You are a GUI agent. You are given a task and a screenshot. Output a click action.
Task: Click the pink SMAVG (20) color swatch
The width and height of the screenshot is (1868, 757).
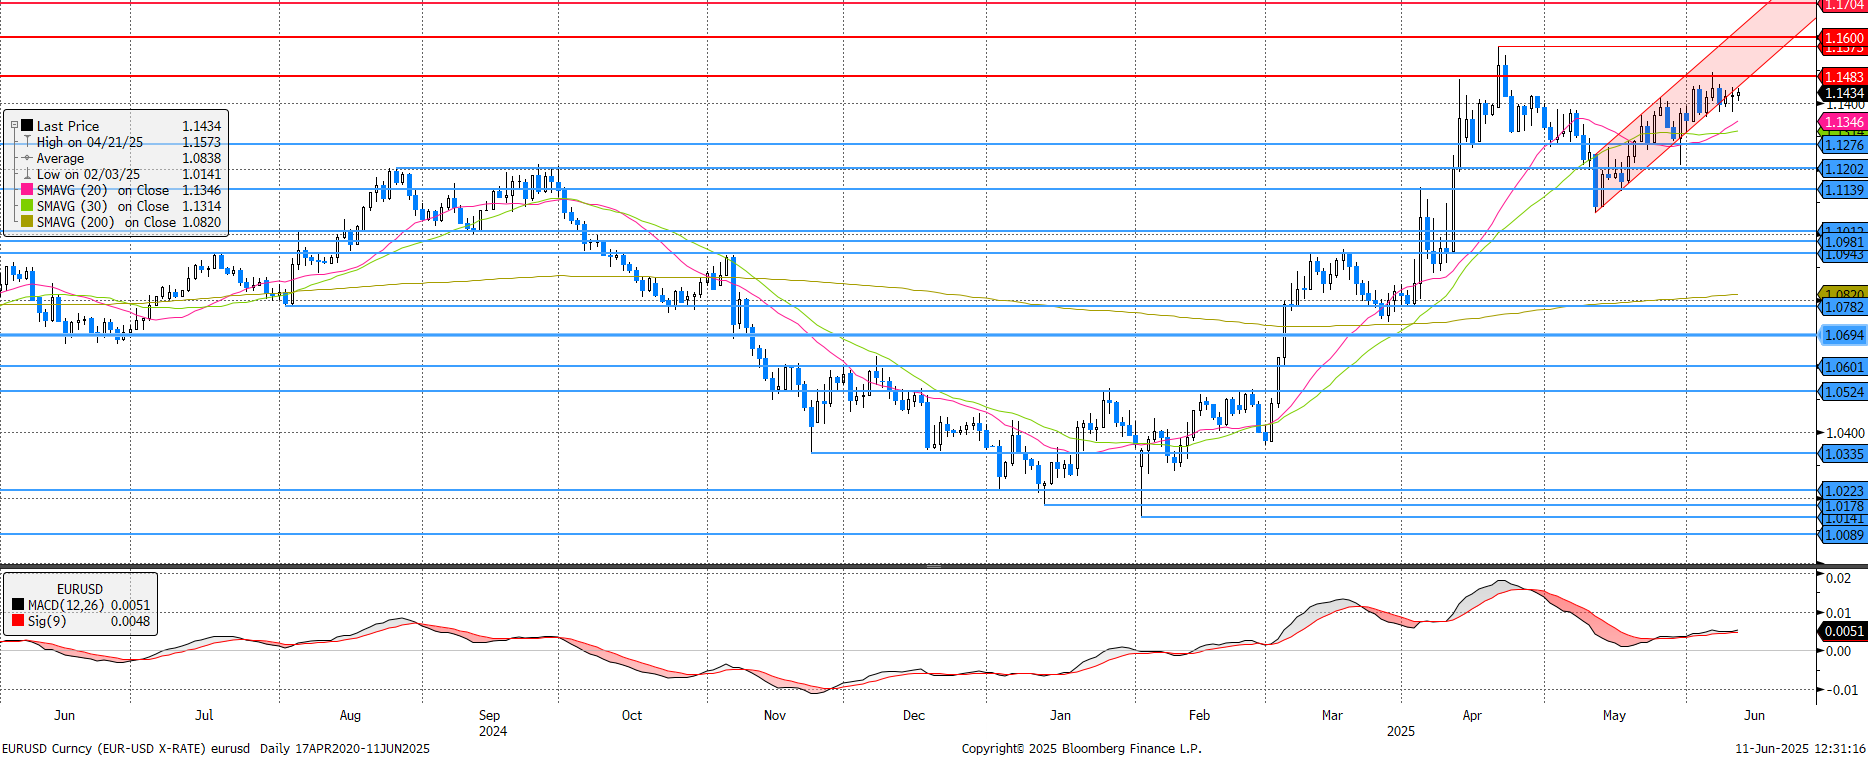(27, 190)
